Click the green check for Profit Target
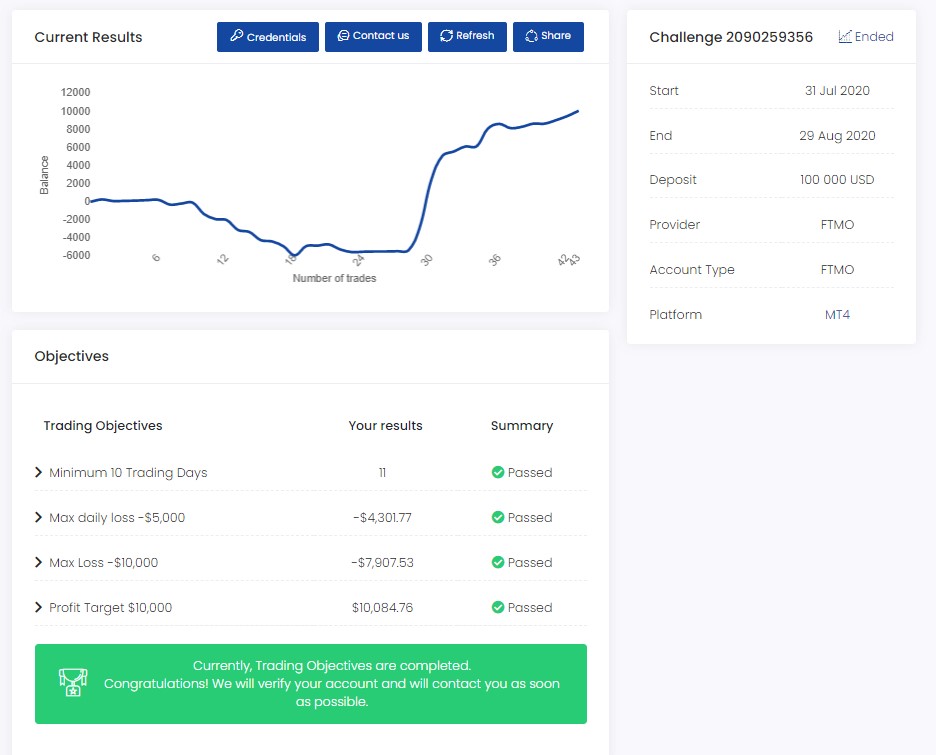This screenshot has height=755, width=936. pos(497,607)
